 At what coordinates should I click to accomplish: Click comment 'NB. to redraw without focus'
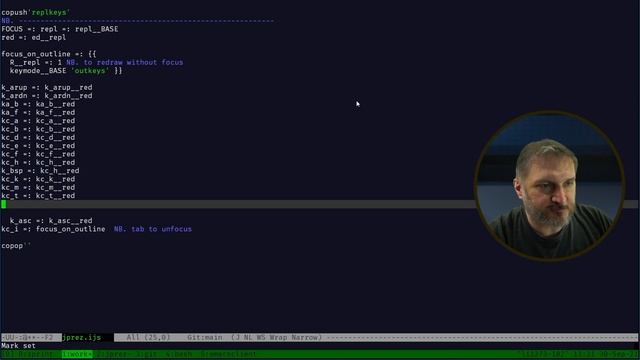point(124,62)
